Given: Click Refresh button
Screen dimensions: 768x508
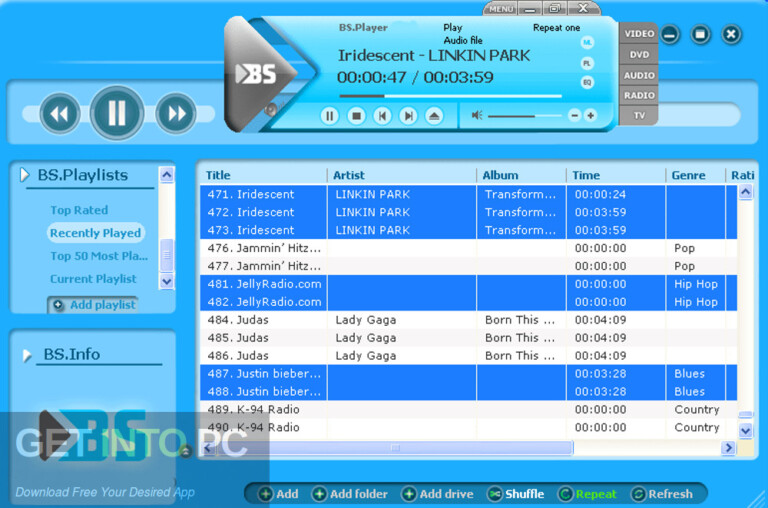Looking at the screenshot, I should 662,494.
